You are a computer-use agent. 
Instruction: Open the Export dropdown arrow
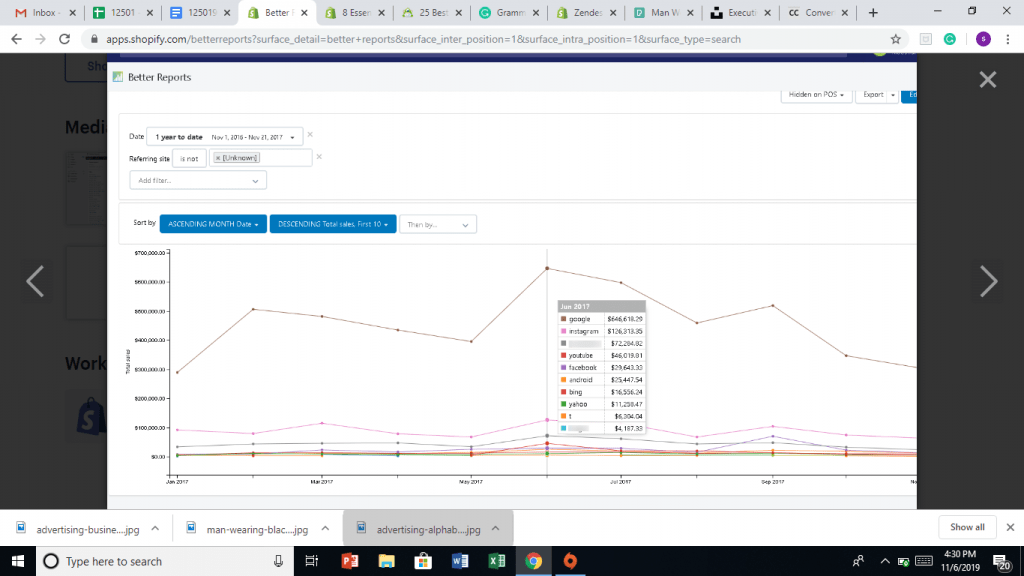click(893, 95)
